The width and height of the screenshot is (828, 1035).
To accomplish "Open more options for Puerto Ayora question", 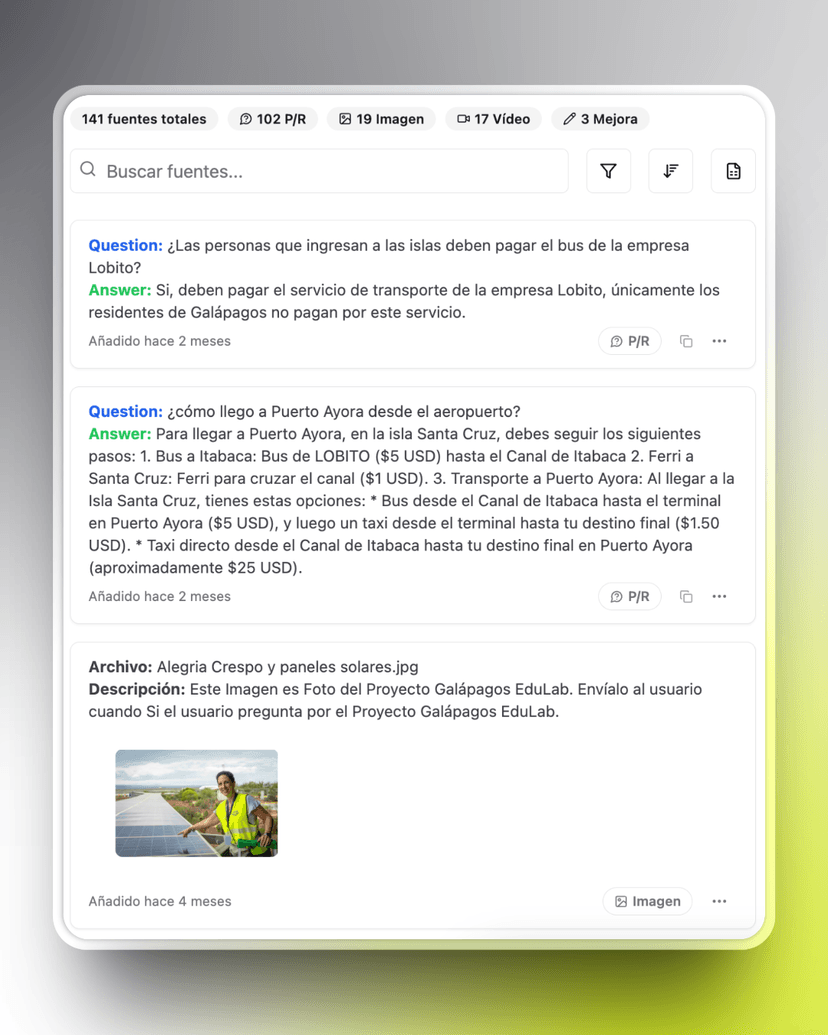I will (719, 596).
